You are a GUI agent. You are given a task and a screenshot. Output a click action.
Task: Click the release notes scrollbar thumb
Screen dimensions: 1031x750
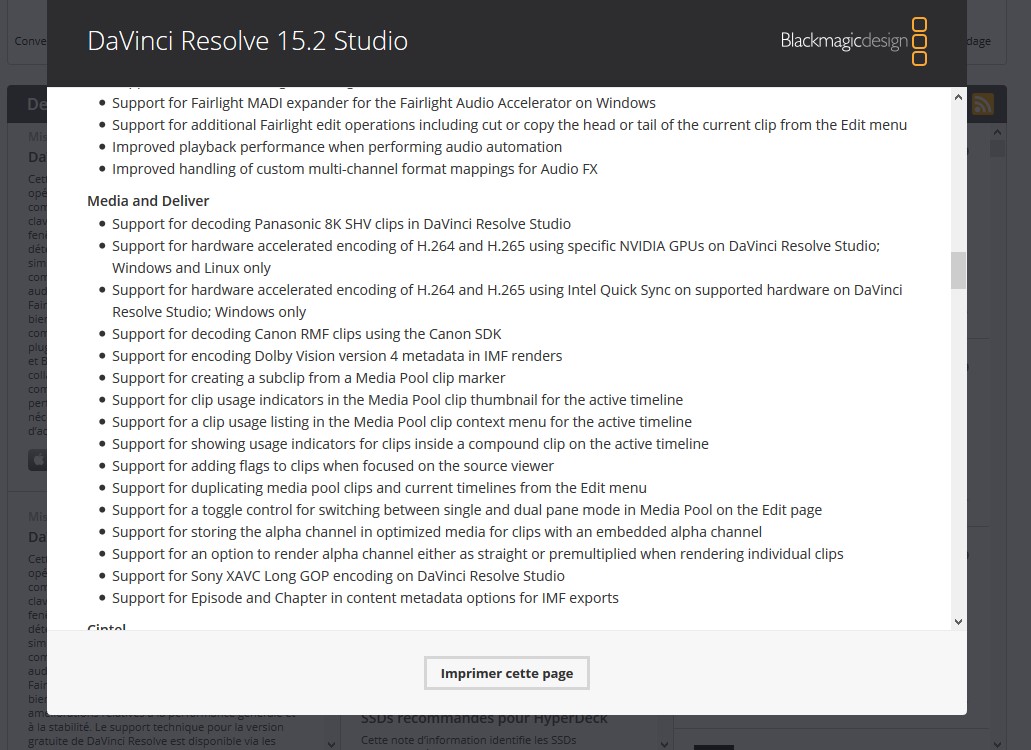click(958, 270)
